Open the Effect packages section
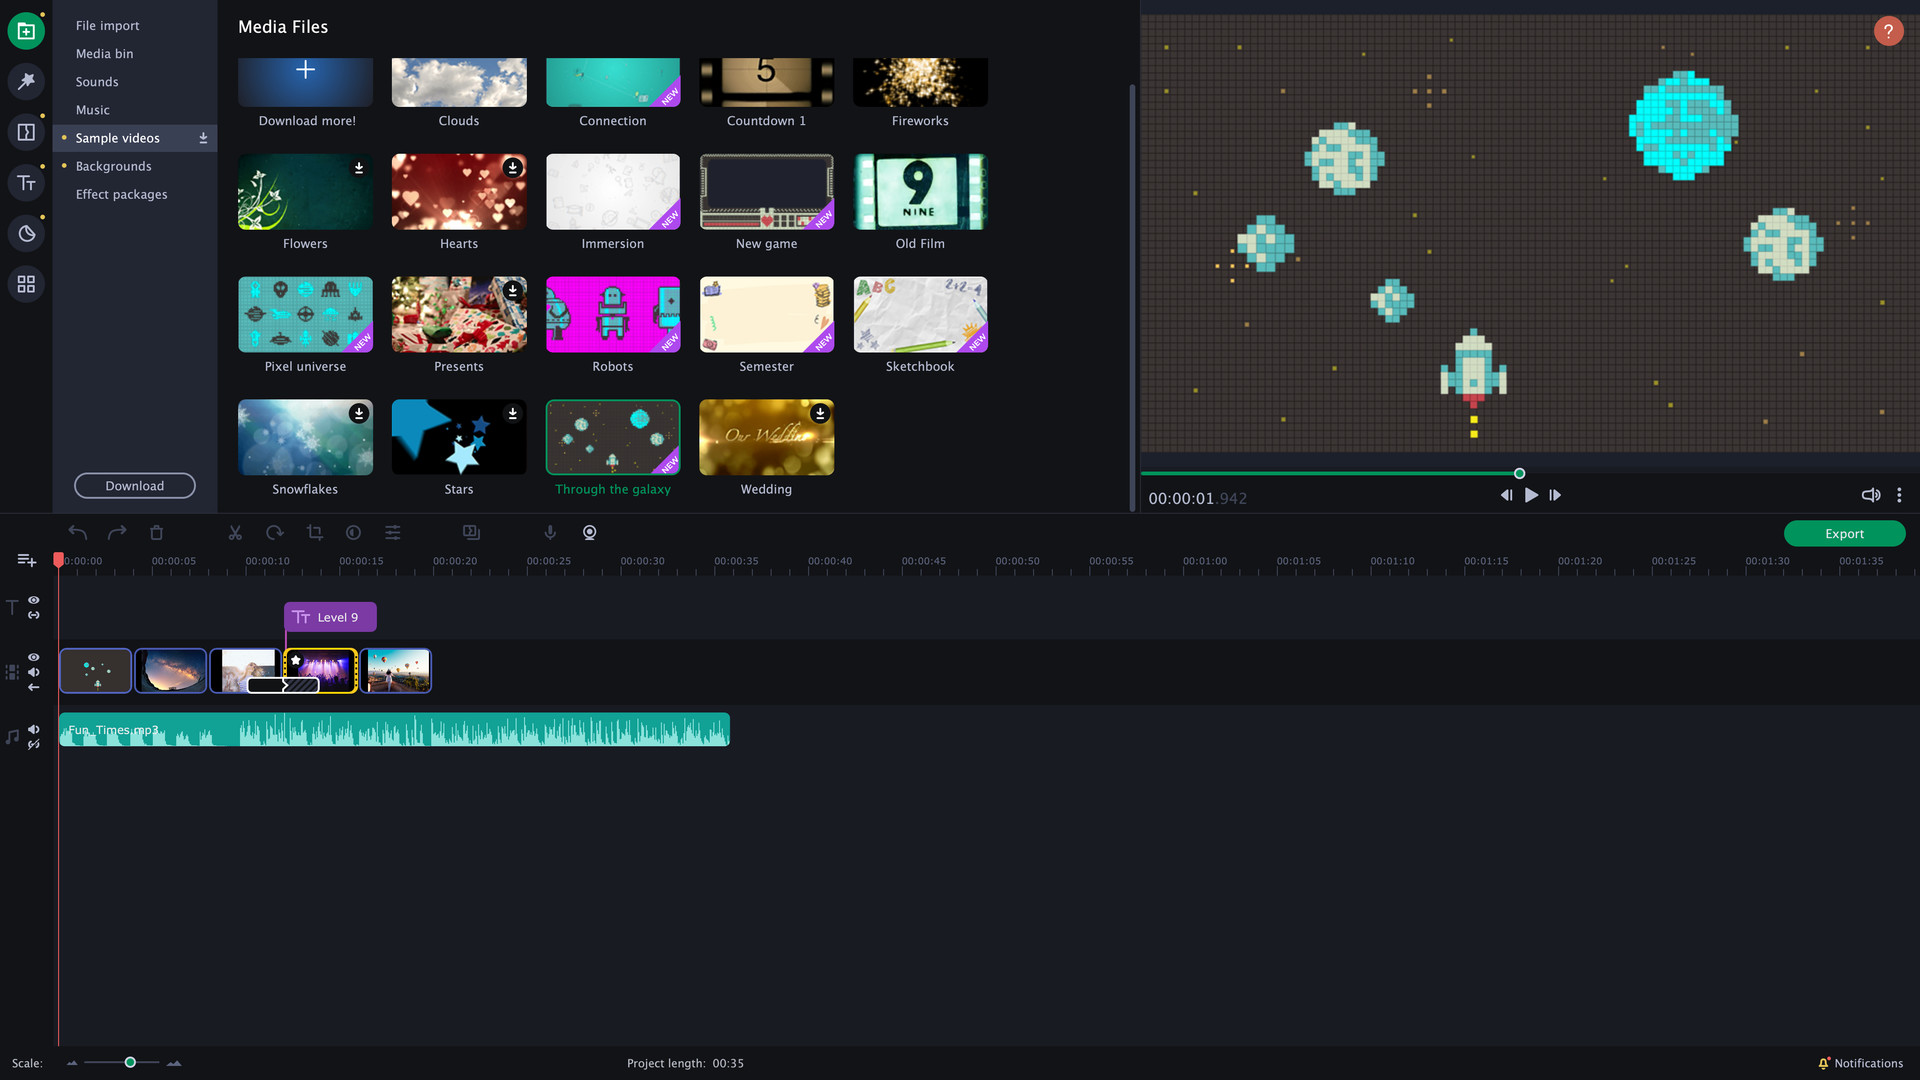The height and width of the screenshot is (1080, 1920). [x=121, y=194]
